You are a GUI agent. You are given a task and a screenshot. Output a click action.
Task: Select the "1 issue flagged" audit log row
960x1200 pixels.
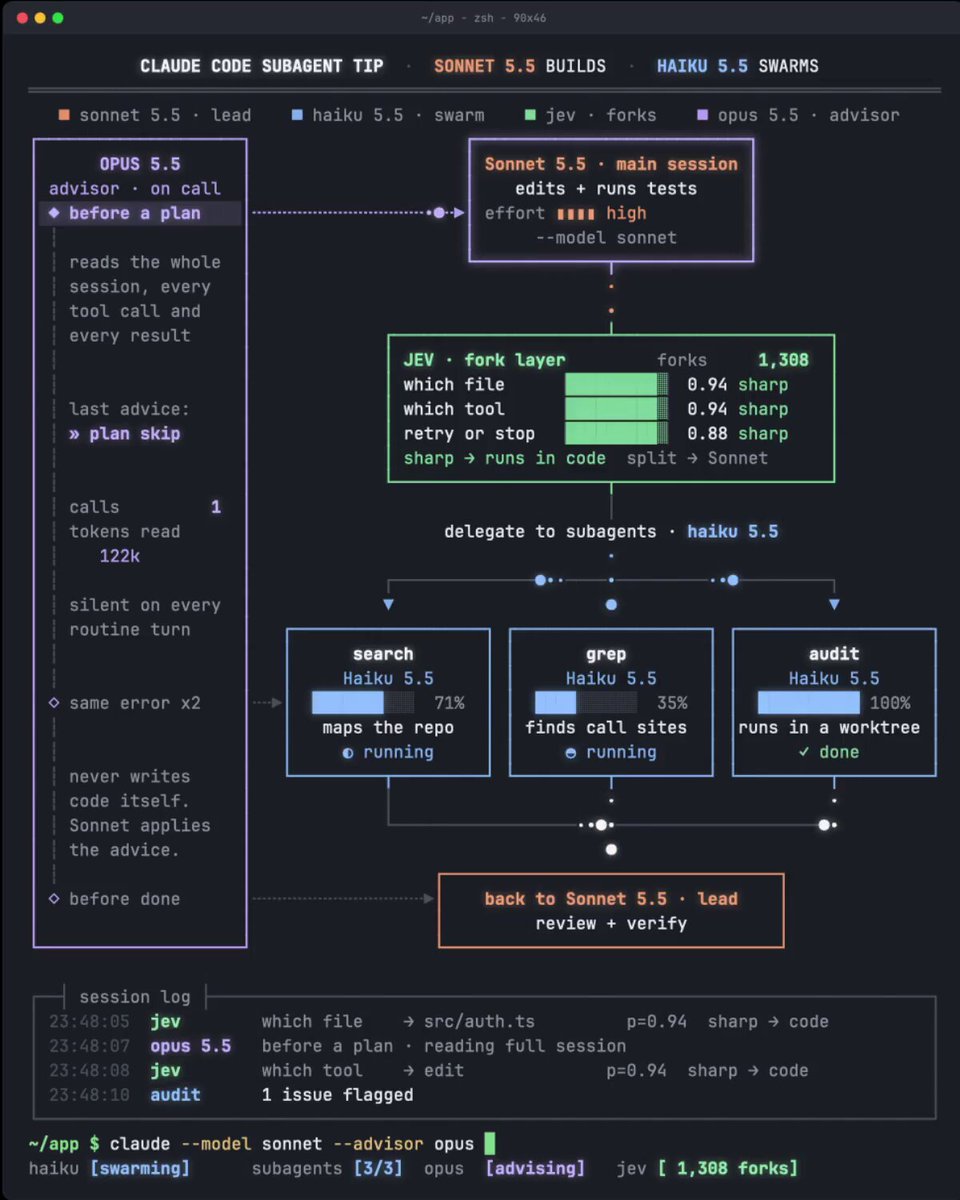(231, 1095)
